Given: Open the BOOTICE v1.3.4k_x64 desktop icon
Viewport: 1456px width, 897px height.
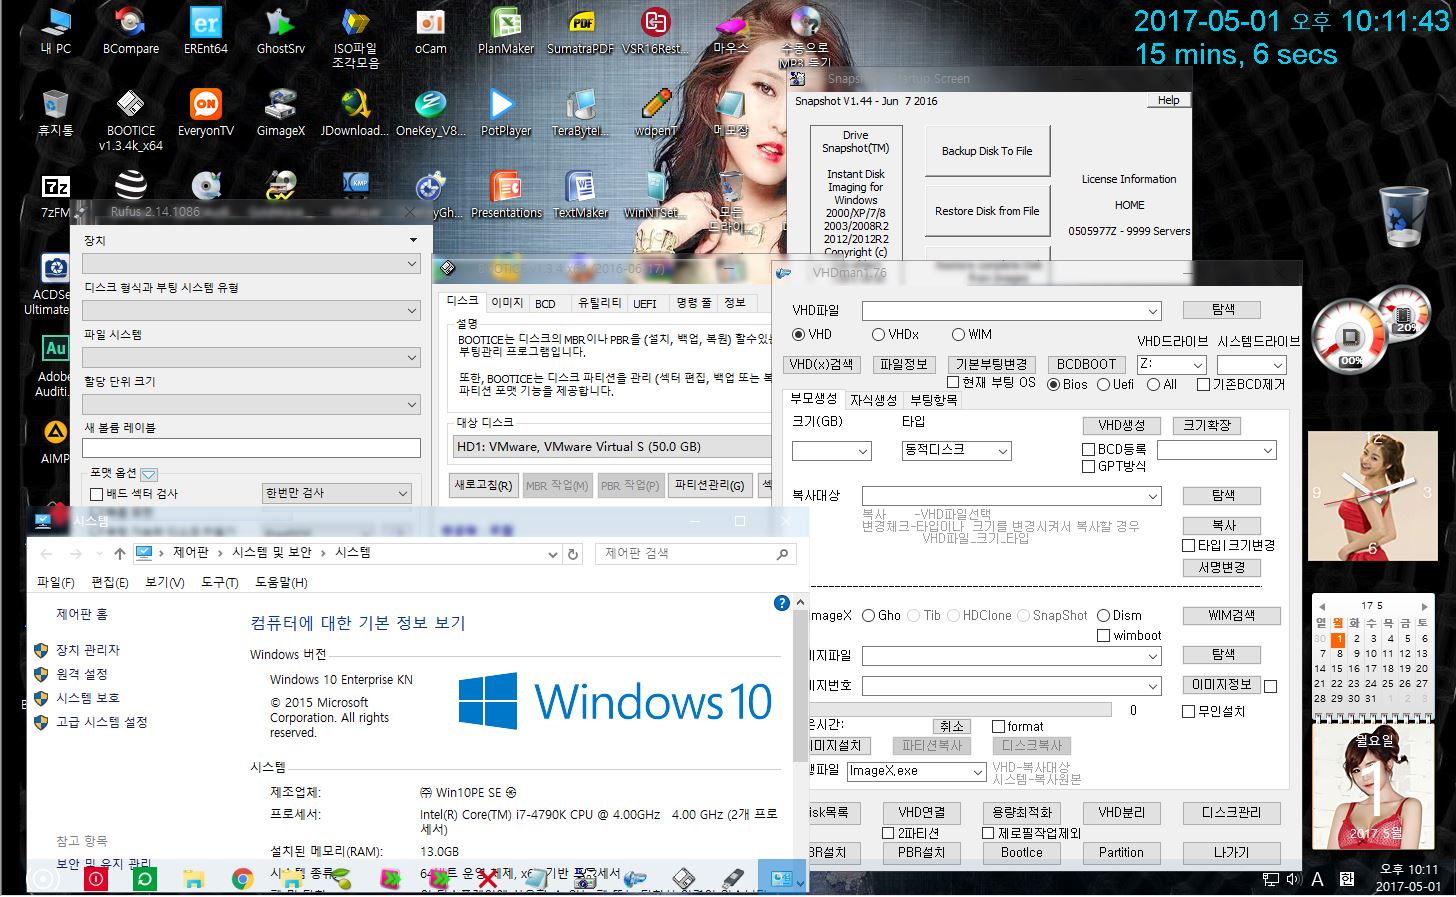Looking at the screenshot, I should coord(130,120).
